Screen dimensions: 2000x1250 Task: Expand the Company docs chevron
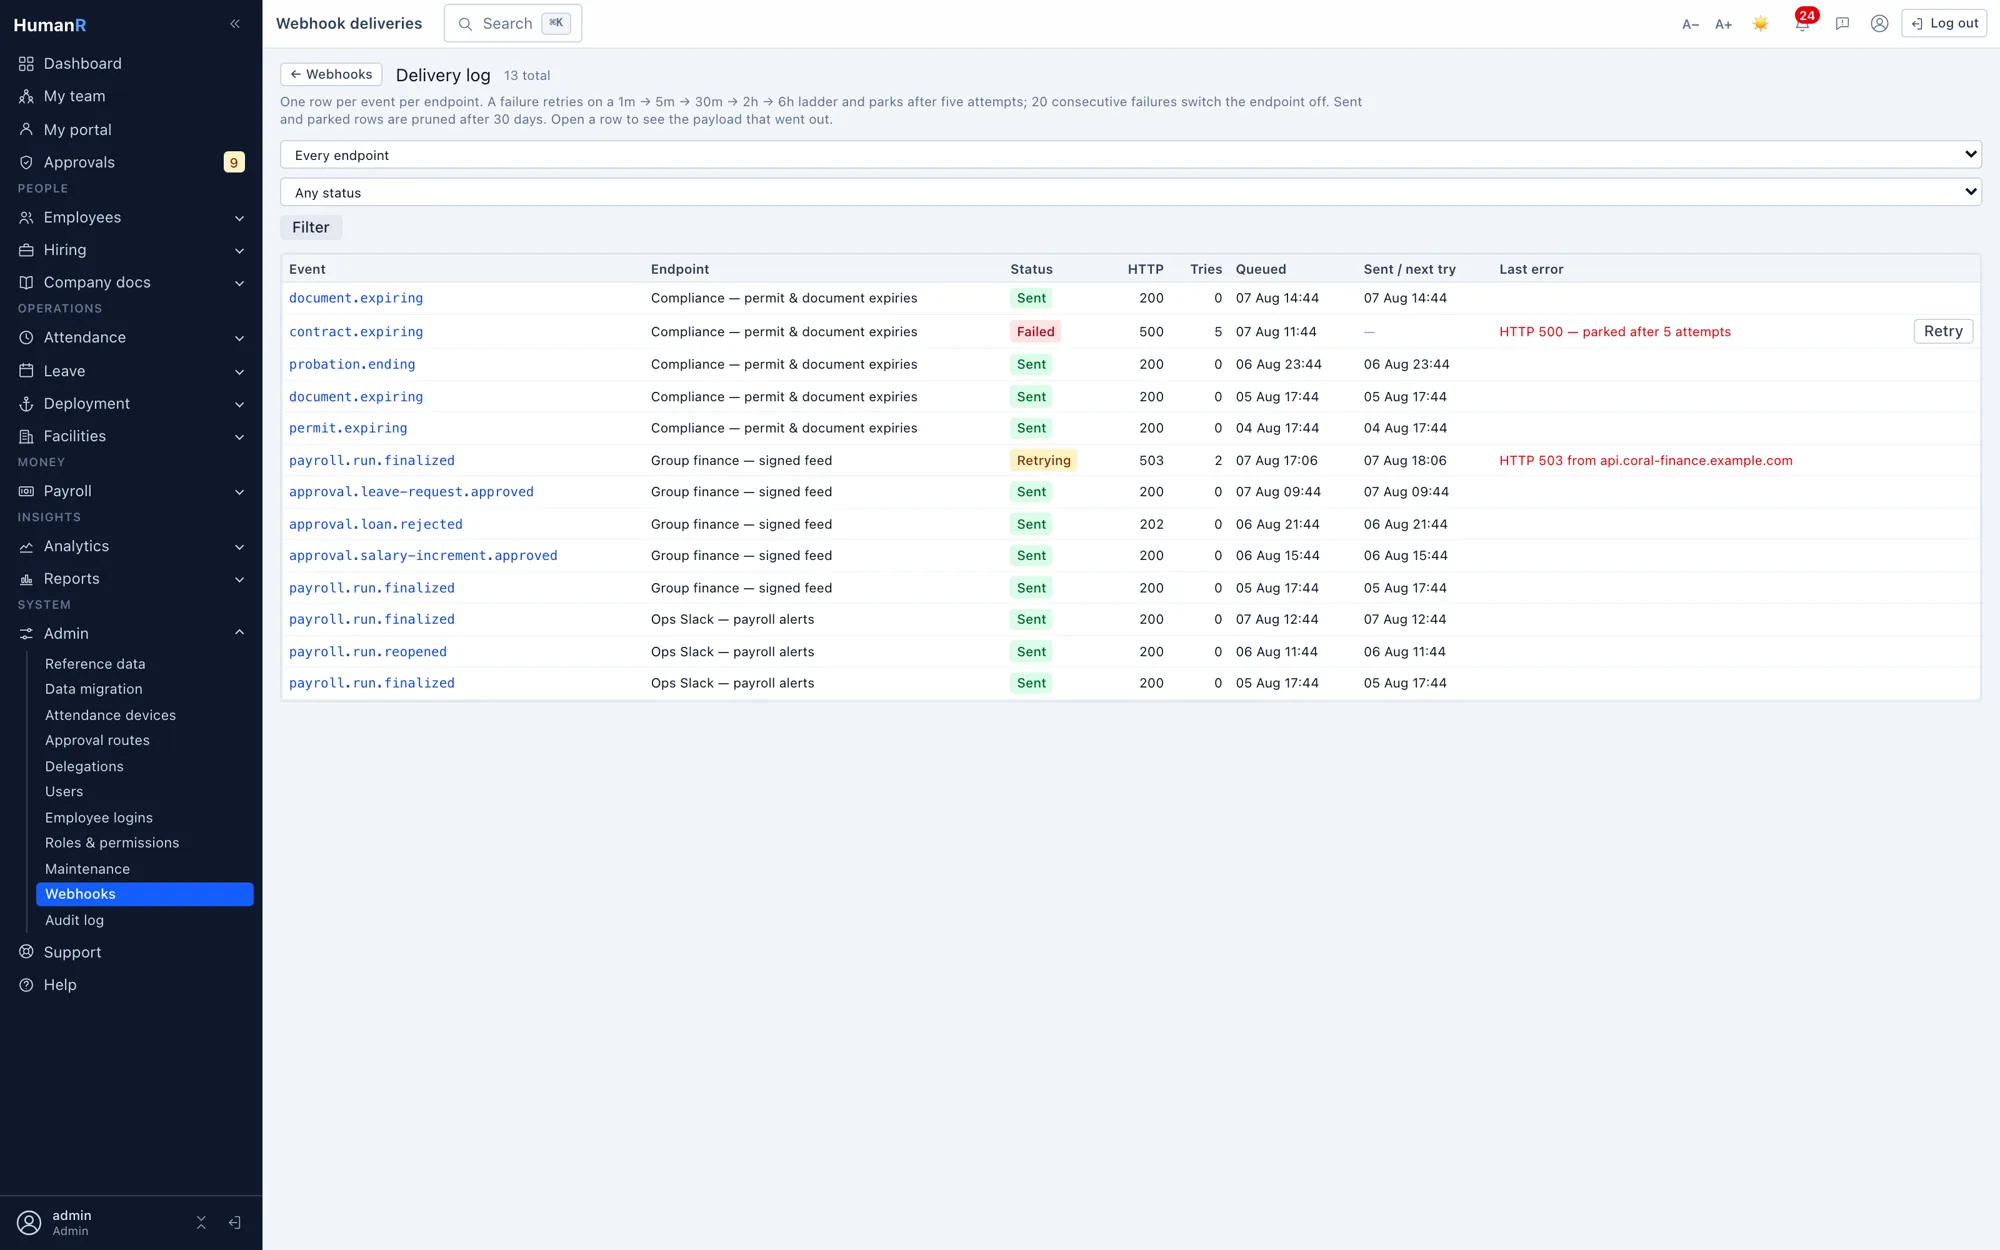(x=239, y=283)
